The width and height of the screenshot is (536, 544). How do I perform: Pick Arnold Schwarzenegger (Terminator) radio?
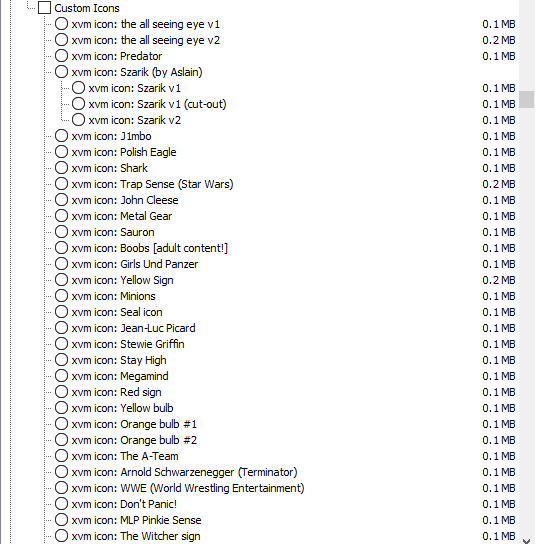pos(61,472)
